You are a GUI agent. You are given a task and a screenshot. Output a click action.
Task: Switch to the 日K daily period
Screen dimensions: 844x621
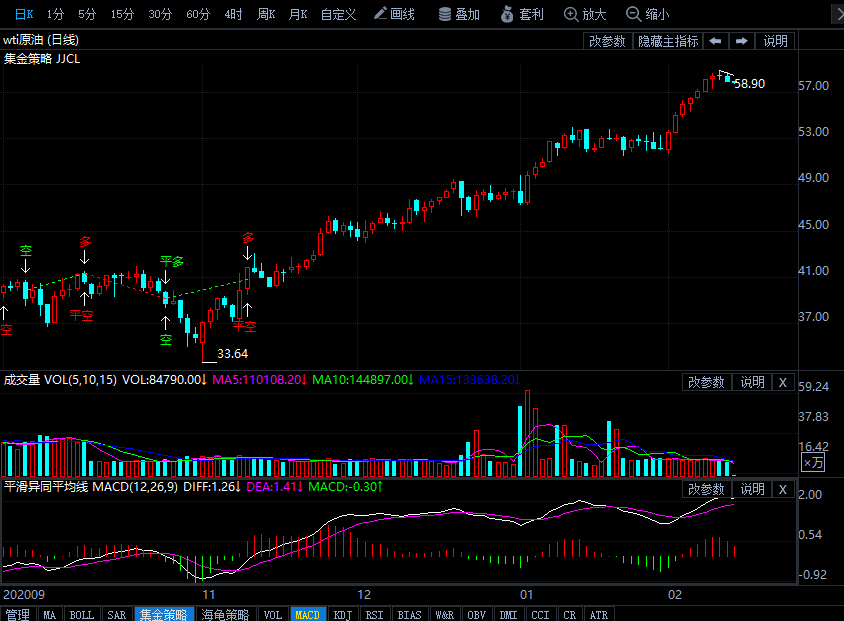click(x=24, y=14)
